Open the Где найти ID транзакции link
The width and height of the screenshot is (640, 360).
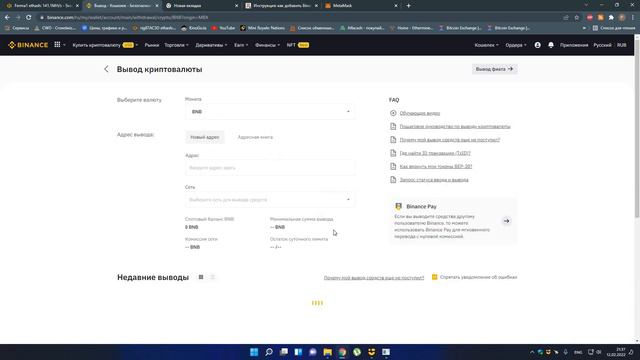435,153
